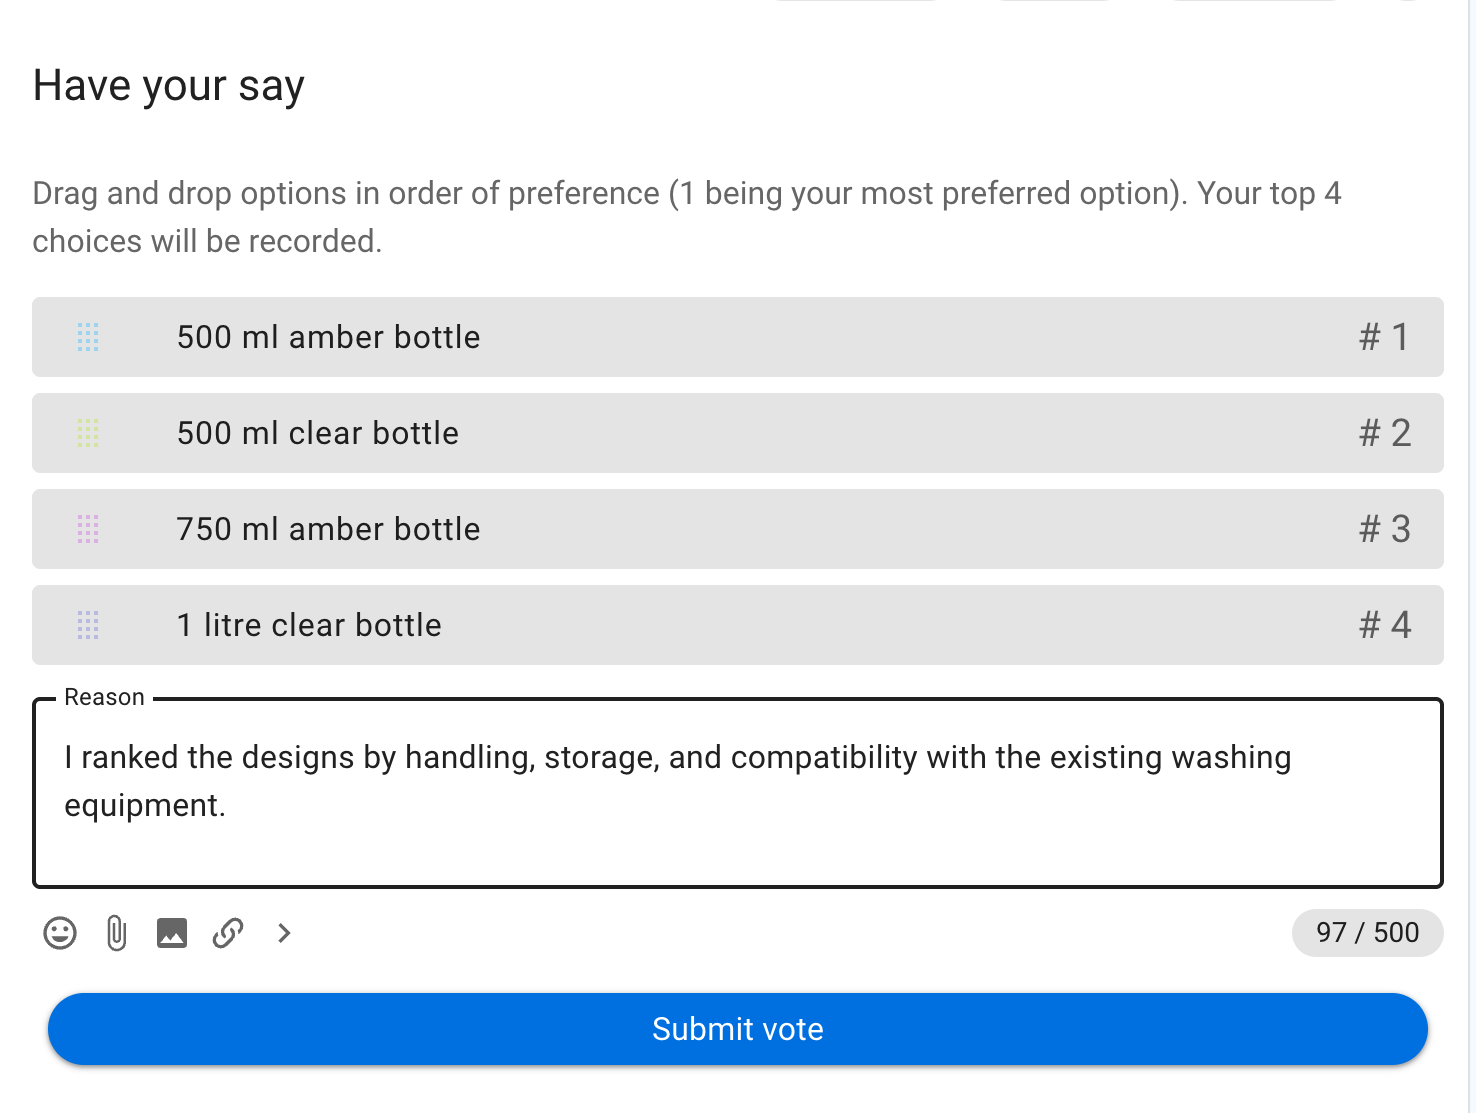The height and width of the screenshot is (1113, 1476).
Task: Click the #4 rank label
Action: [1385, 625]
